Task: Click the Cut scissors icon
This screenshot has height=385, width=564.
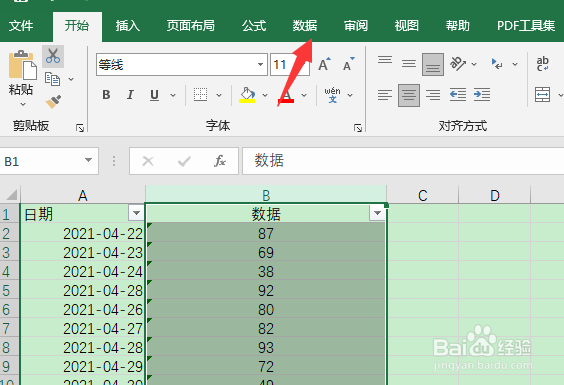Action: pyautogui.click(x=53, y=56)
